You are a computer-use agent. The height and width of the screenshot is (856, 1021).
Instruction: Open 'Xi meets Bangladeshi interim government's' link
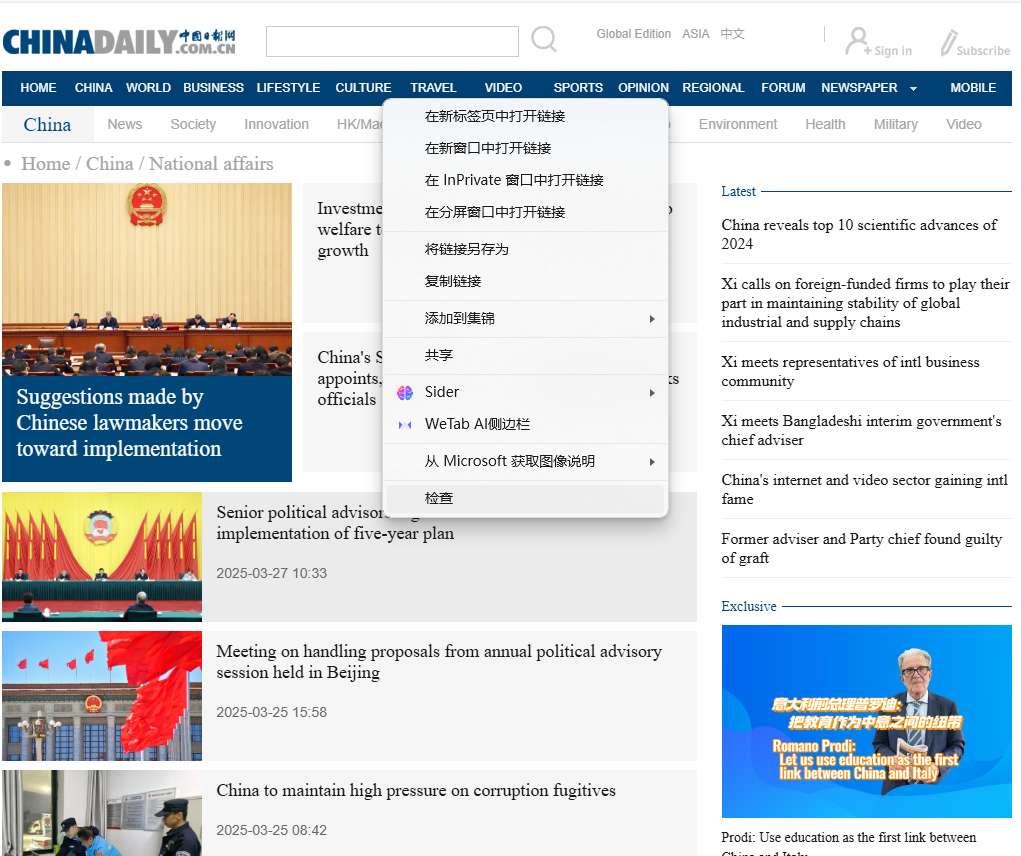point(861,430)
